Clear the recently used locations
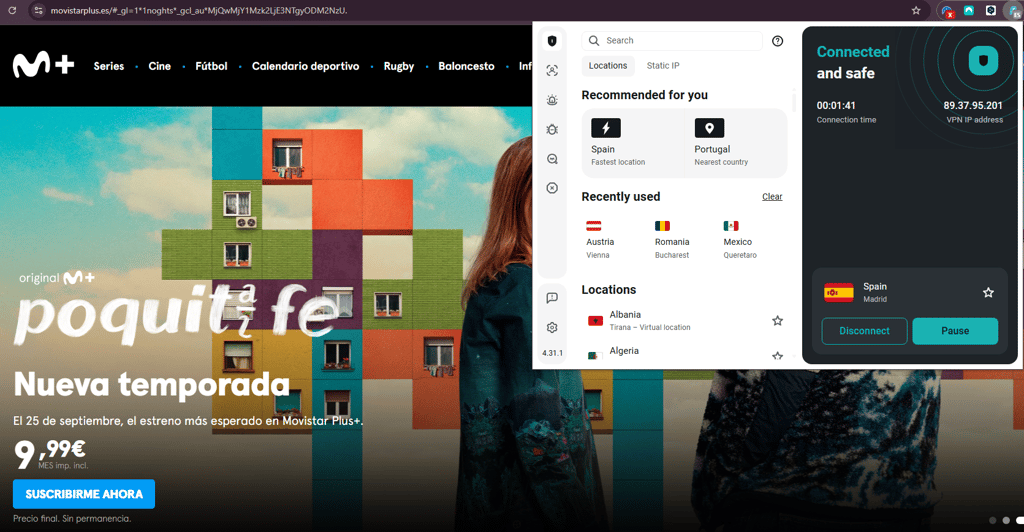The height and width of the screenshot is (532, 1024). [x=772, y=196]
